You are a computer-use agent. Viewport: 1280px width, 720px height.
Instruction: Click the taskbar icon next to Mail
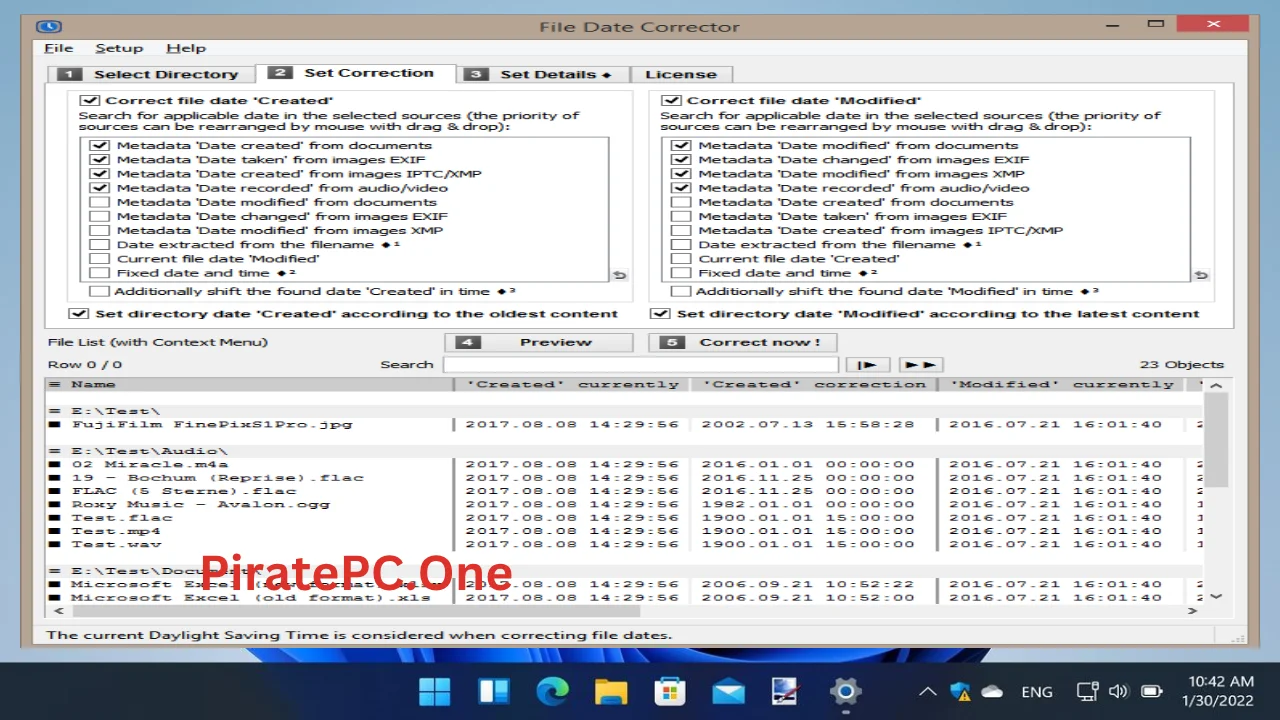pyautogui.click(x=786, y=691)
